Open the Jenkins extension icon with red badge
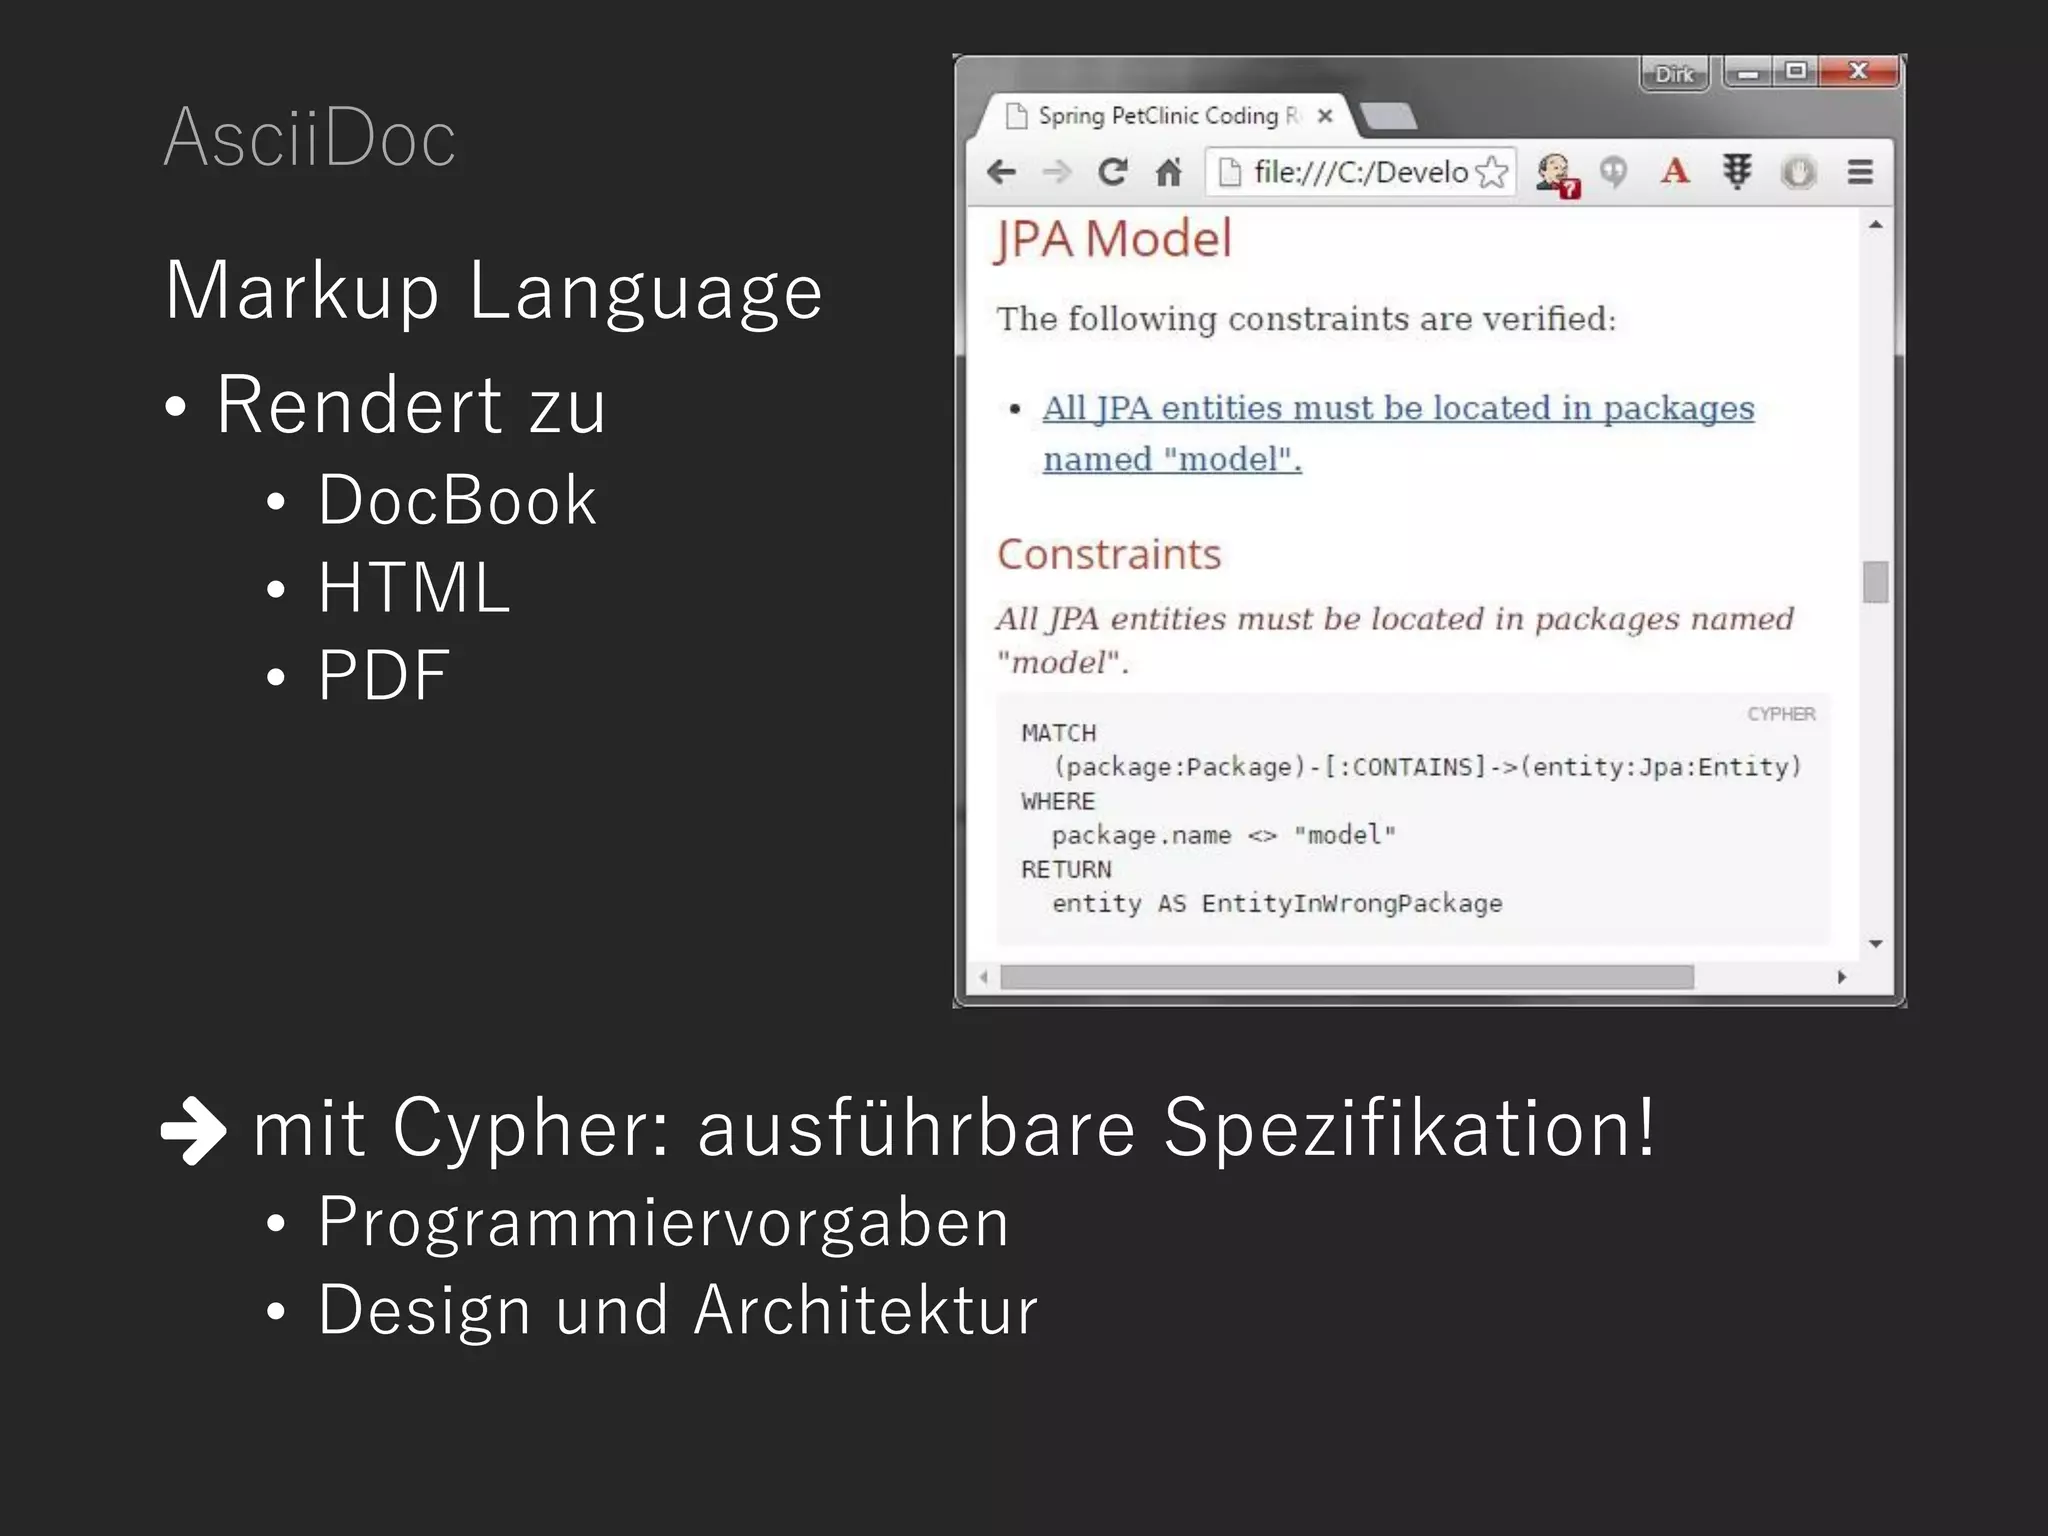The width and height of the screenshot is (2048, 1536). coord(1556,174)
